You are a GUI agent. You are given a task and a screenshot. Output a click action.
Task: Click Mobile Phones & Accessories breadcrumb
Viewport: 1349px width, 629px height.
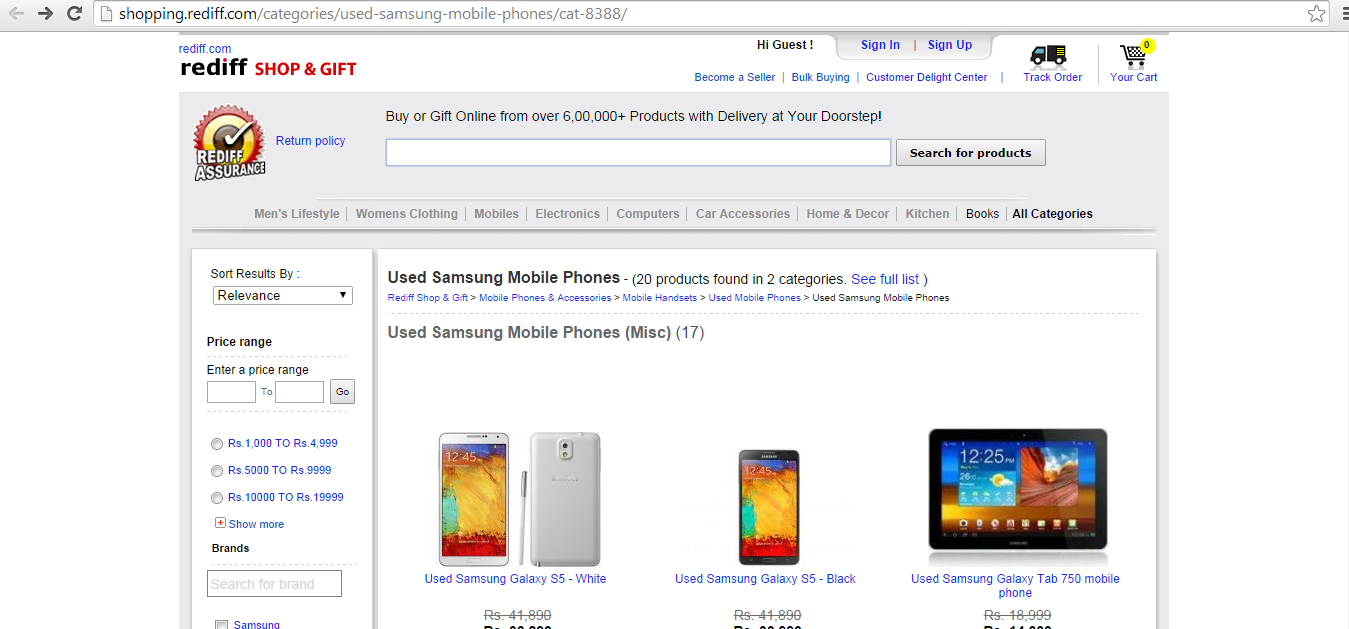545,298
